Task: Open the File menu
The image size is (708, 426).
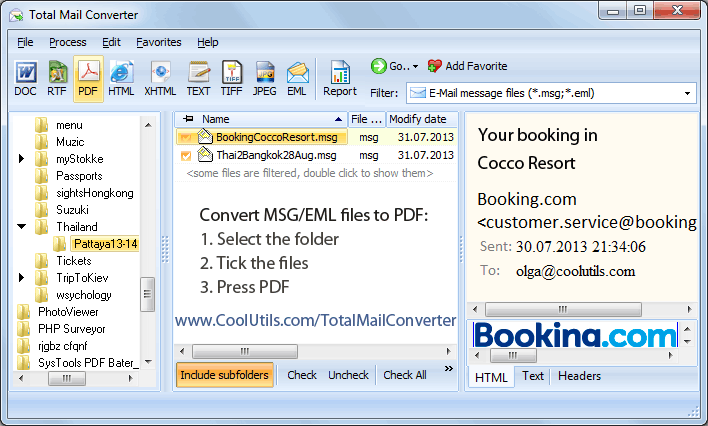Action: point(25,42)
